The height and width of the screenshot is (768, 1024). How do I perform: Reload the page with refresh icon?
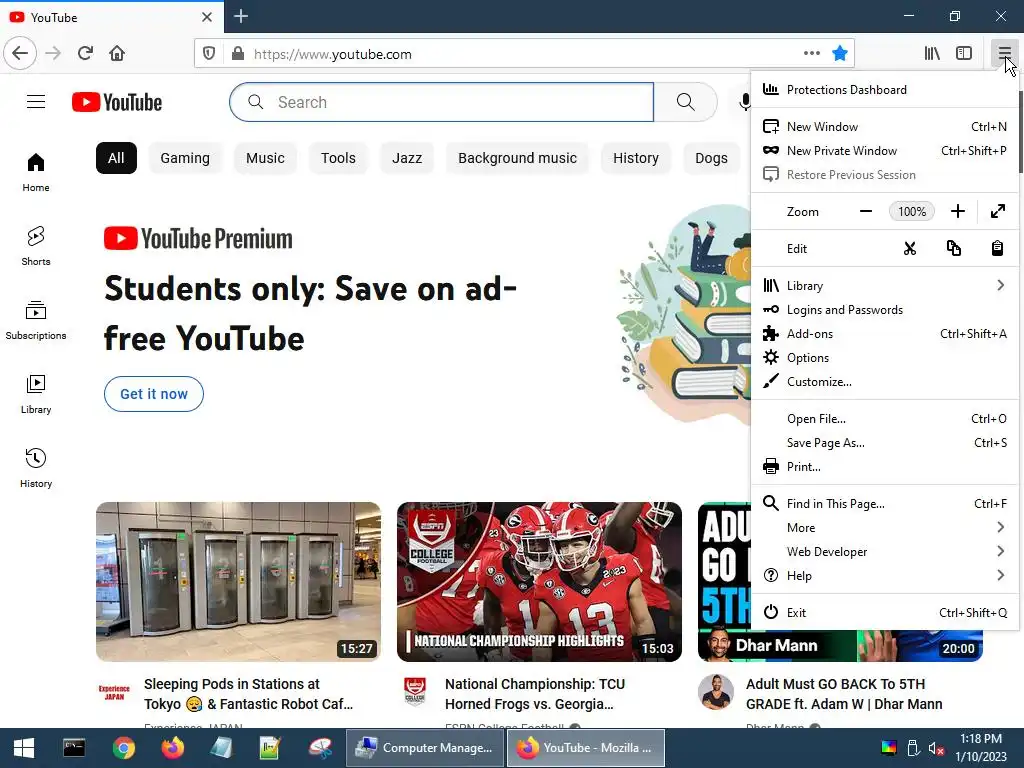pos(85,53)
